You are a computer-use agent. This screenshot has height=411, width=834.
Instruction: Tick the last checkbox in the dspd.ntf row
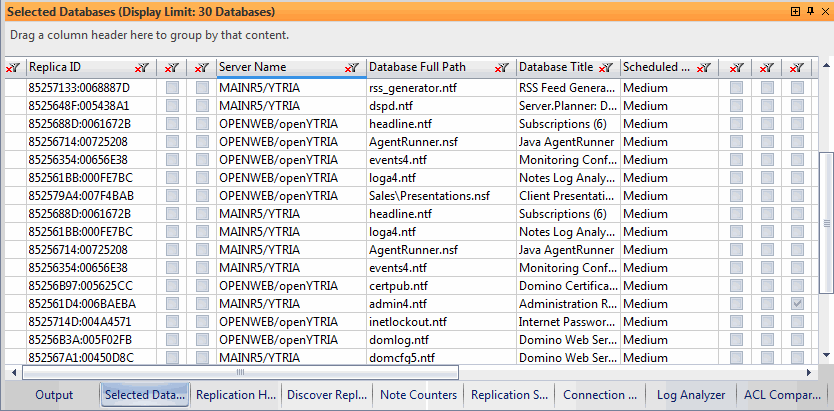[x=797, y=105]
